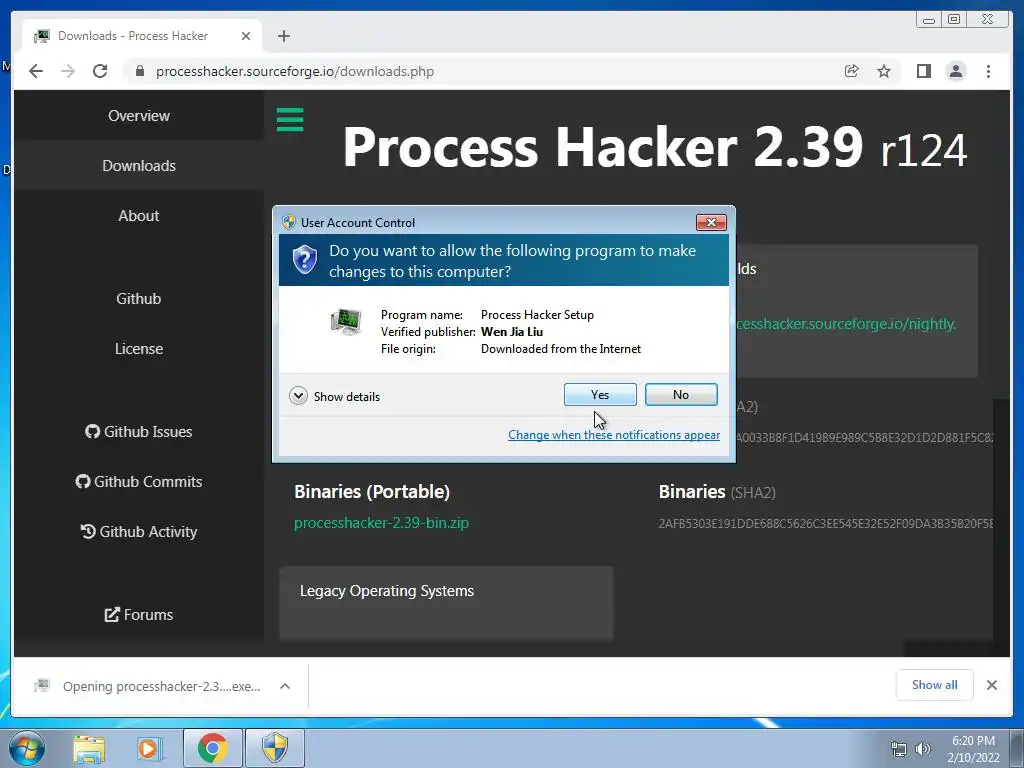Reload the page
1024x768 pixels.
100,71
